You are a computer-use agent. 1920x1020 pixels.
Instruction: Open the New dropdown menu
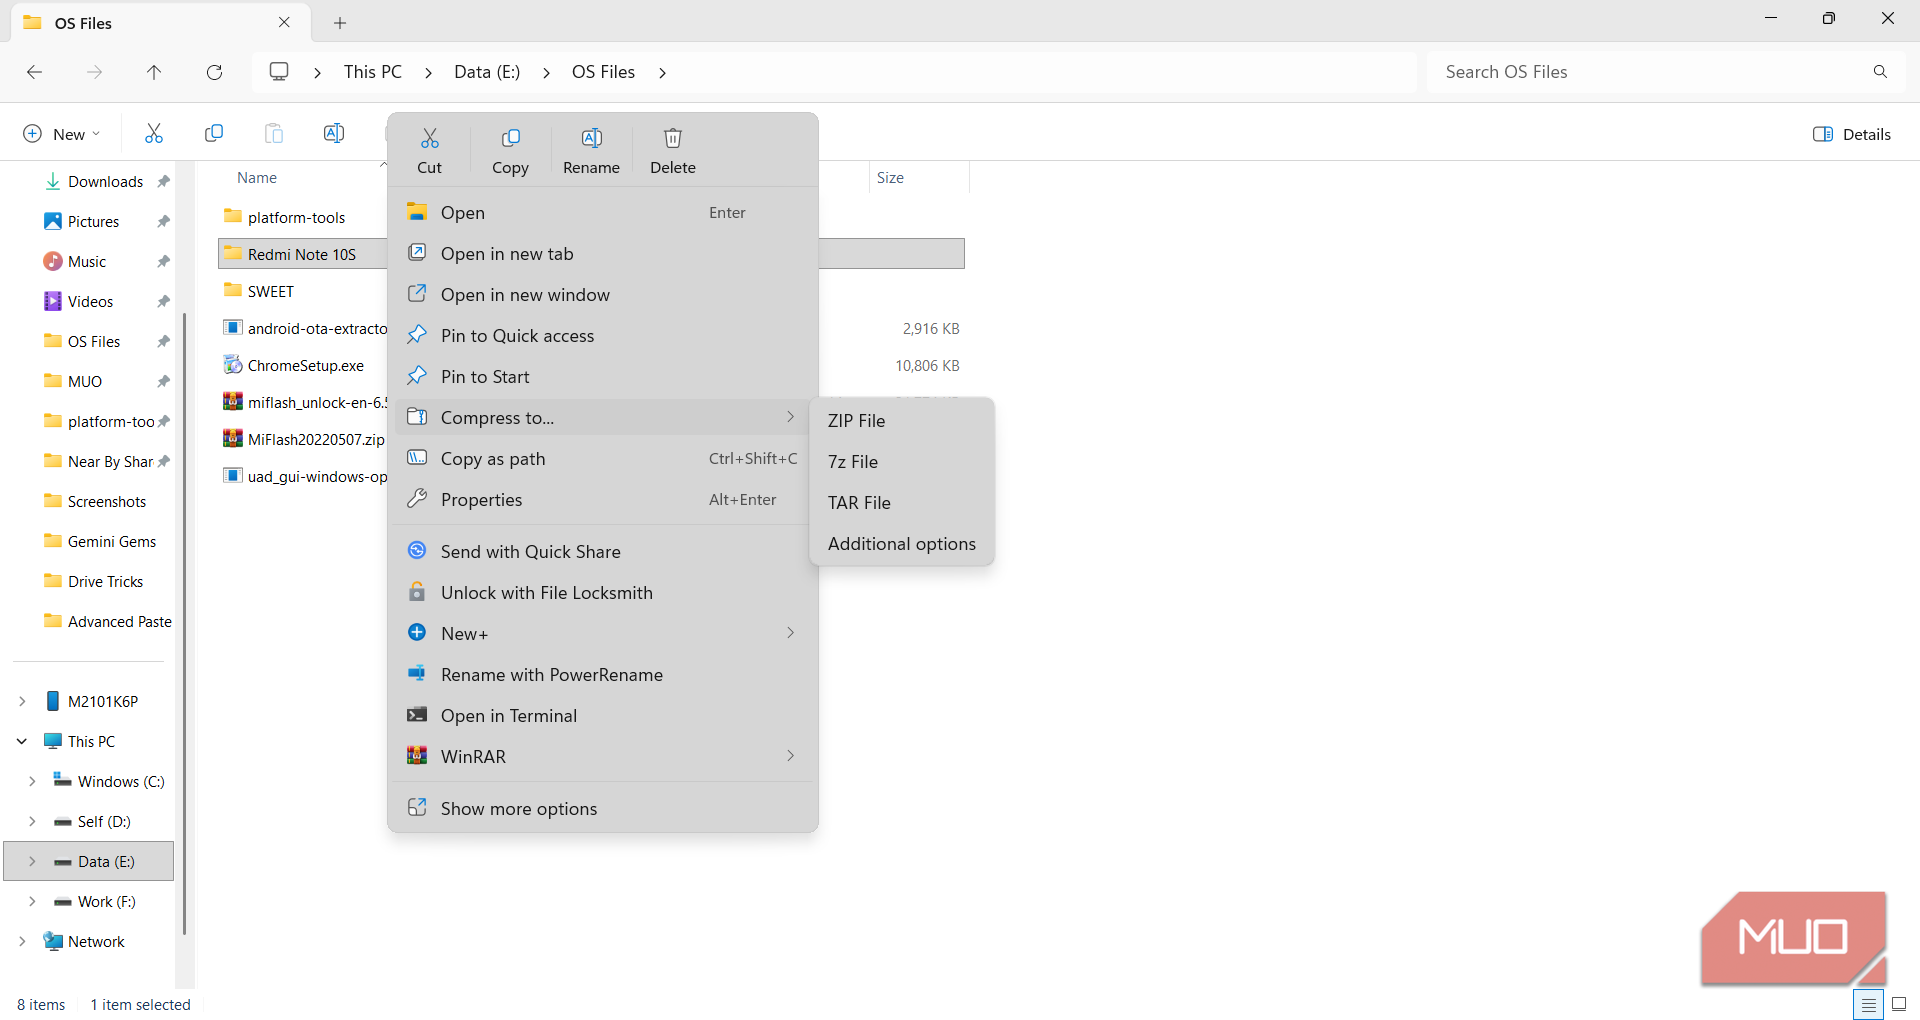click(62, 134)
